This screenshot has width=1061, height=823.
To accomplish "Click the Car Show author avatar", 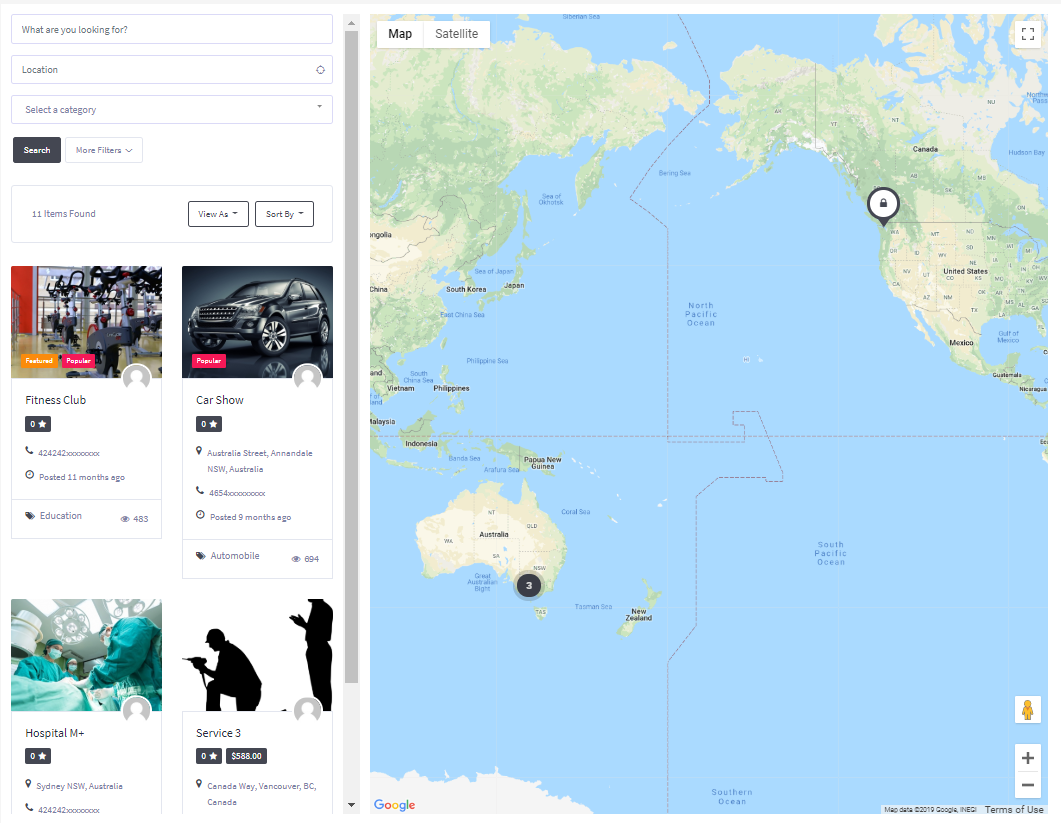I will 307,377.
